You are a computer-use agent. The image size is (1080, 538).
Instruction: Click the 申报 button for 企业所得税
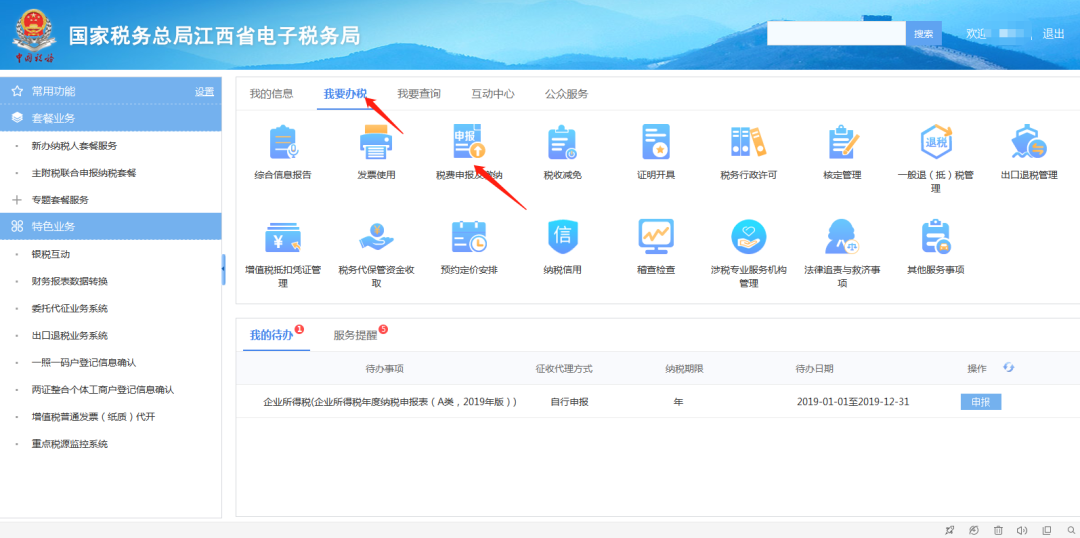tap(980, 402)
